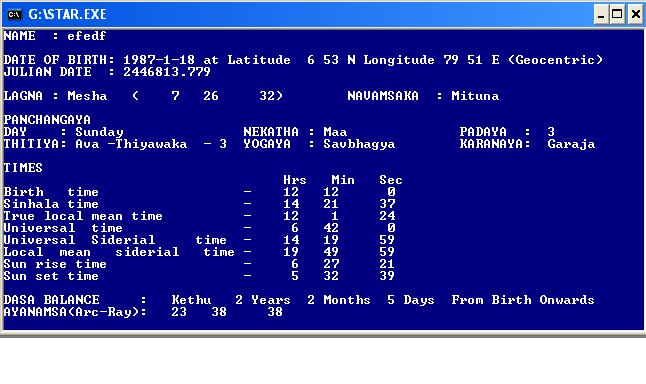Click the 'Local mean siderial time' label
Screen dimensions: 646x384
click(119, 252)
